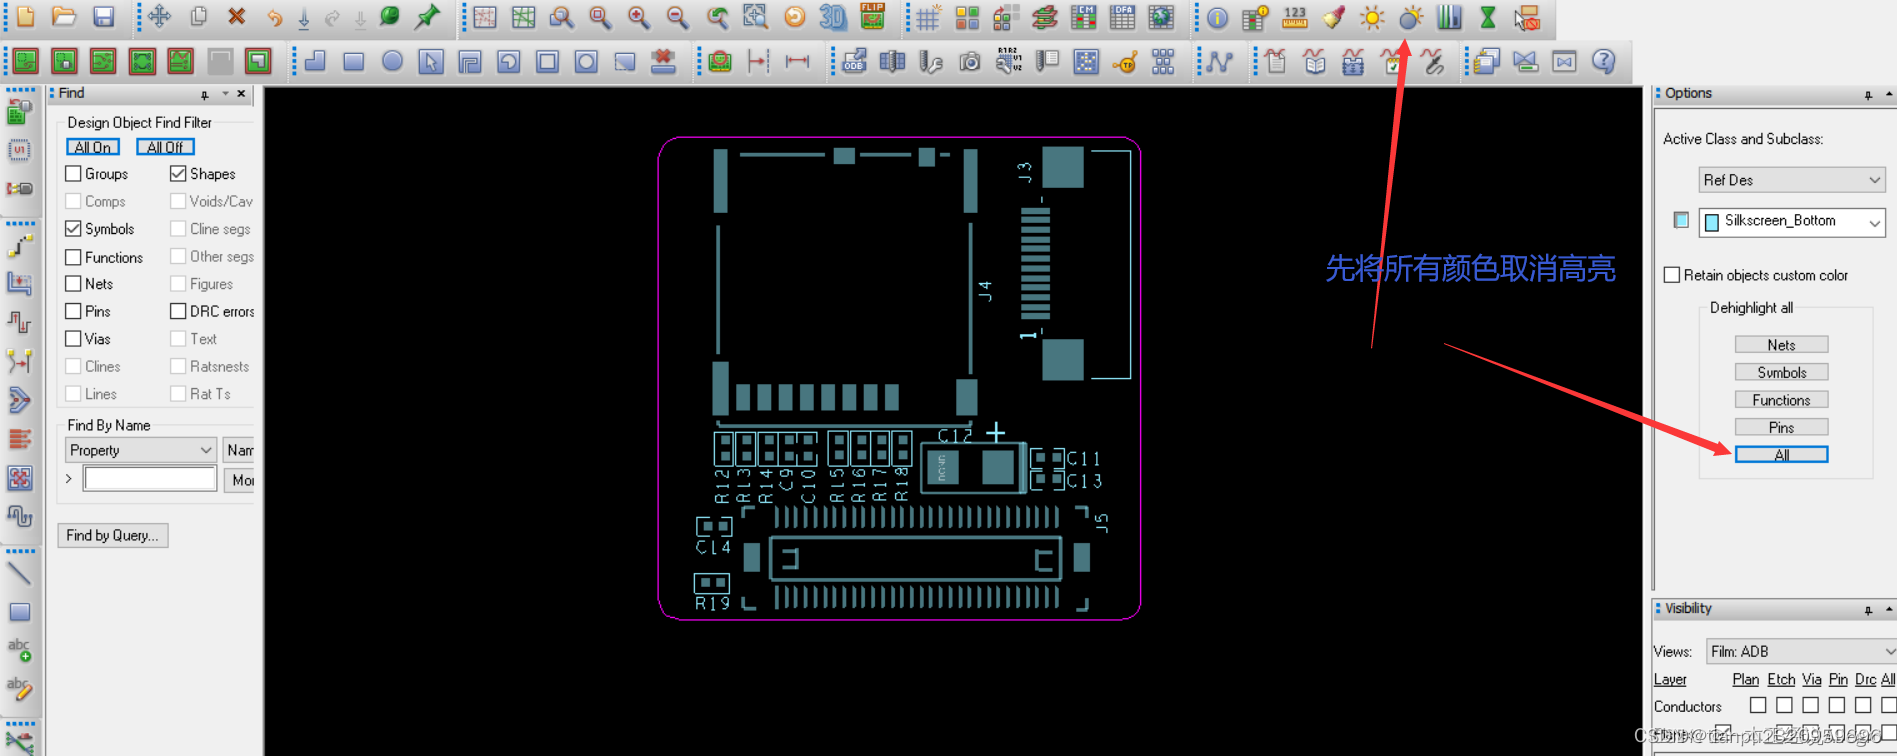Click the Silkscreen_Bottom color swatch
Viewport: 1897px width, 756px height.
1681,220
